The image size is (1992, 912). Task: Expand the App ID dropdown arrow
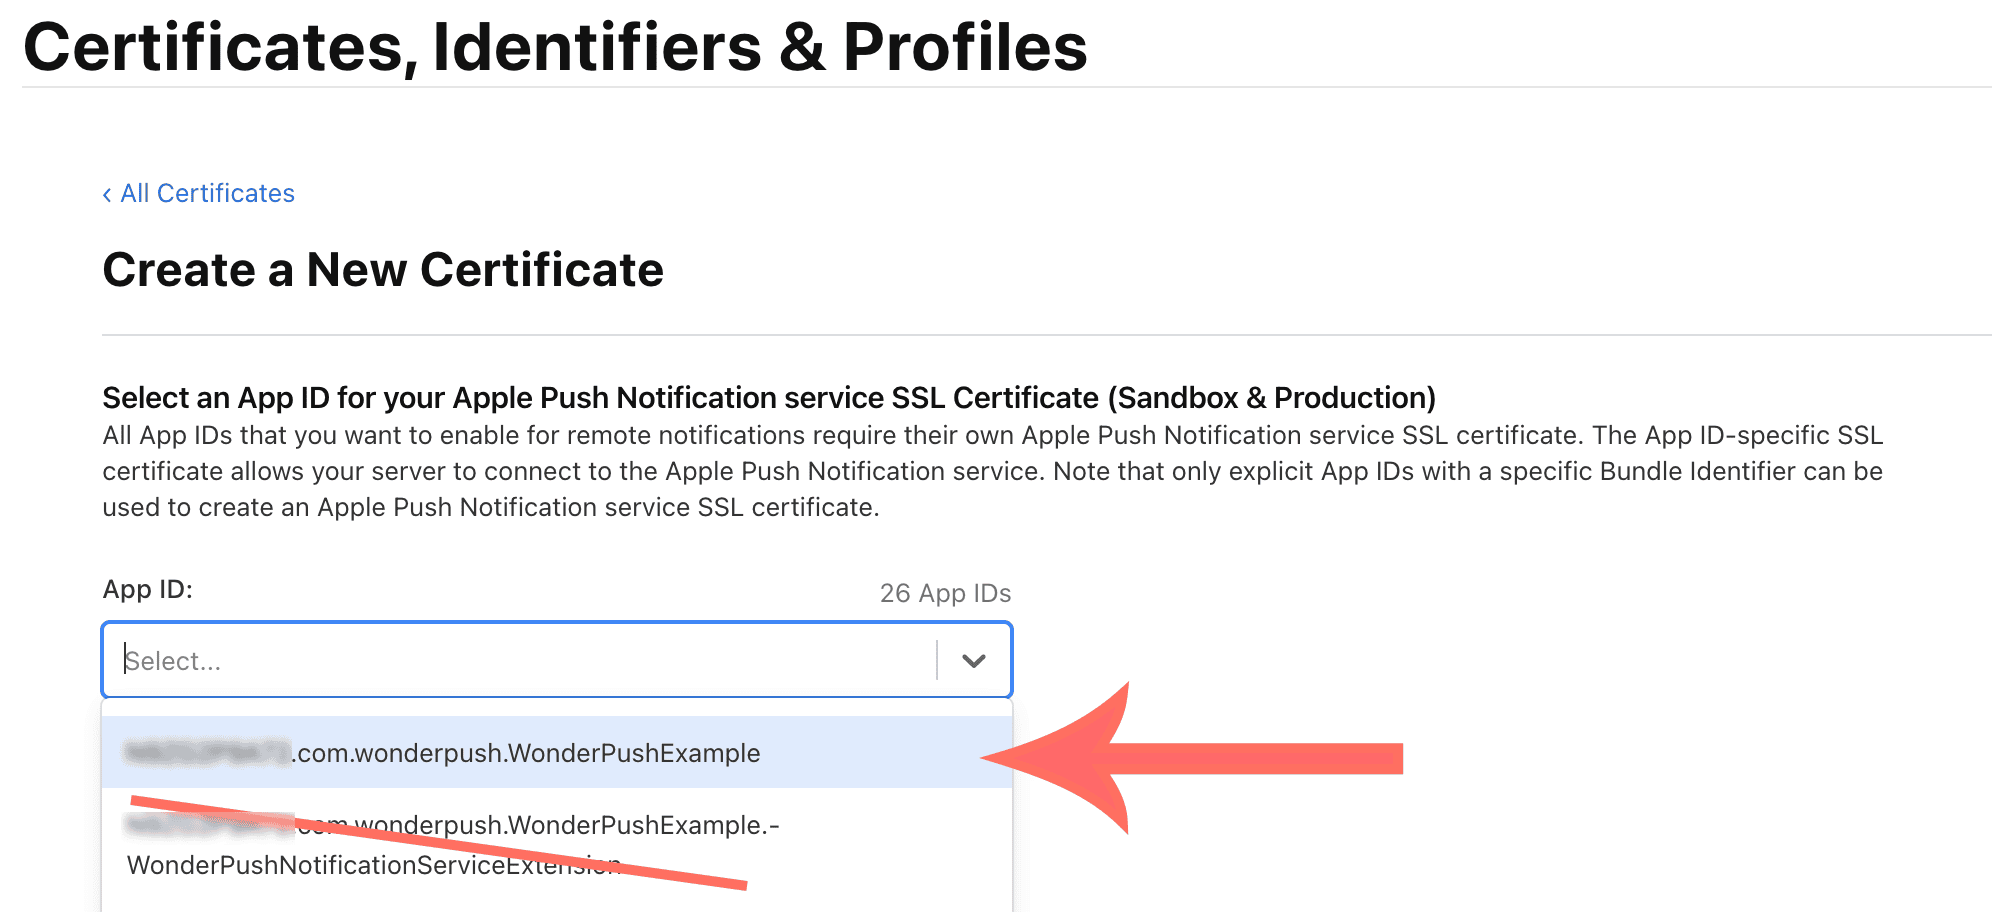(x=973, y=660)
